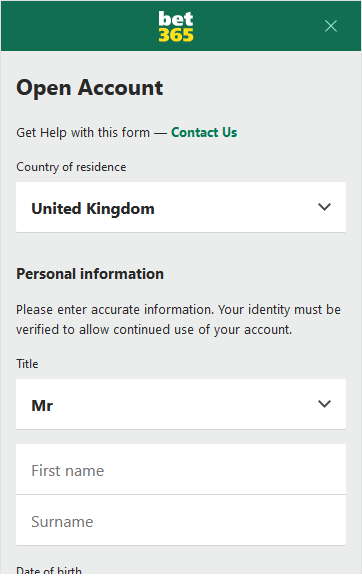Click the verified identity sentence line
The width and height of the screenshot is (362, 576).
154,330
